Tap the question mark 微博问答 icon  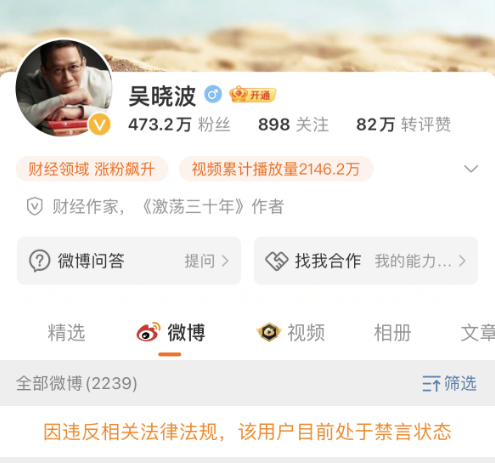tap(40, 261)
